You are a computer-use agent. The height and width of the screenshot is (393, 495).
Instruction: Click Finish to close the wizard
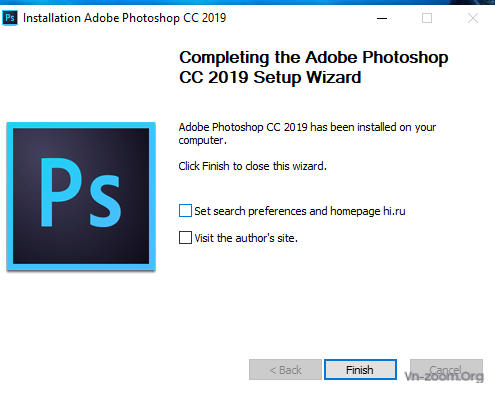360,370
